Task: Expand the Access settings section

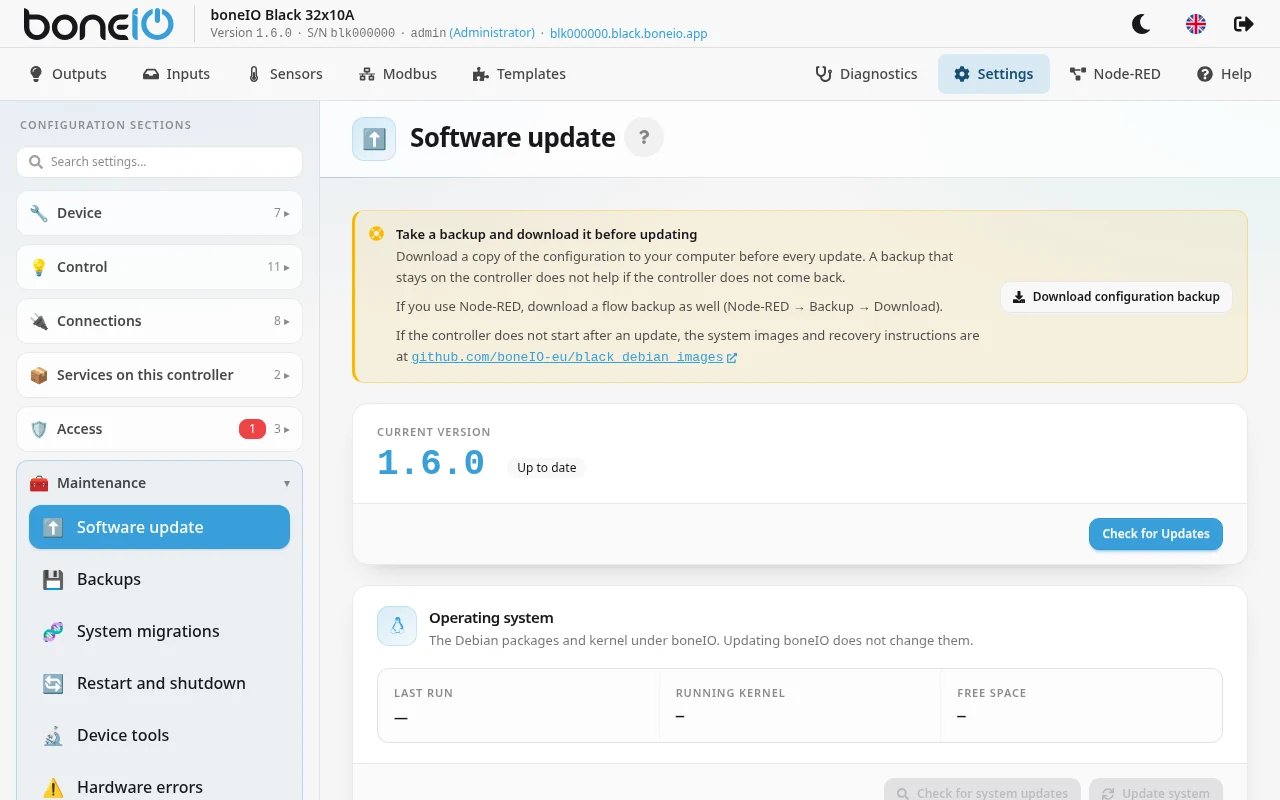Action: [159, 429]
